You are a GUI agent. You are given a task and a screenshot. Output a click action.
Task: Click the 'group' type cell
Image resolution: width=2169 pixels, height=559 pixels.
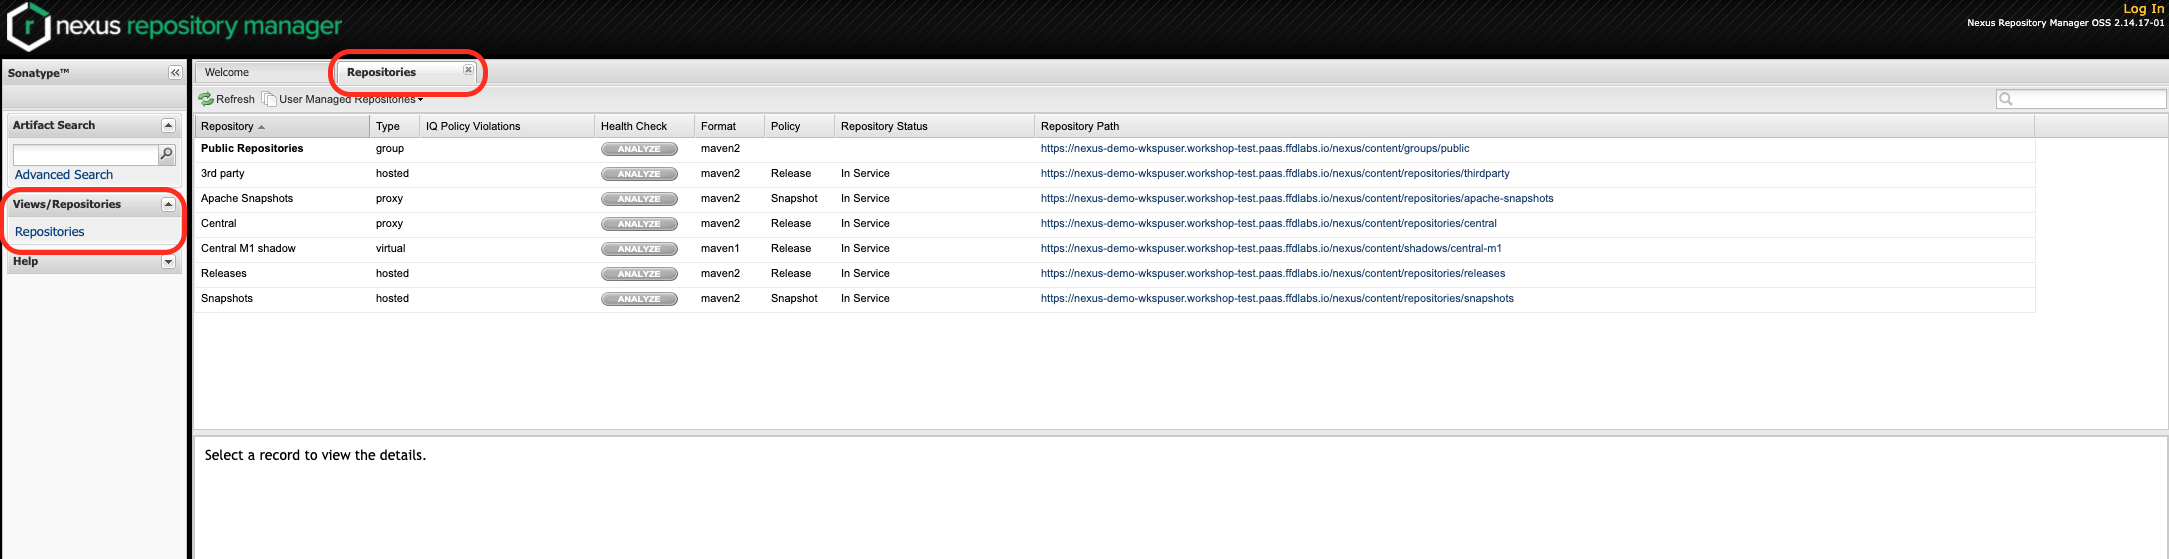390,148
